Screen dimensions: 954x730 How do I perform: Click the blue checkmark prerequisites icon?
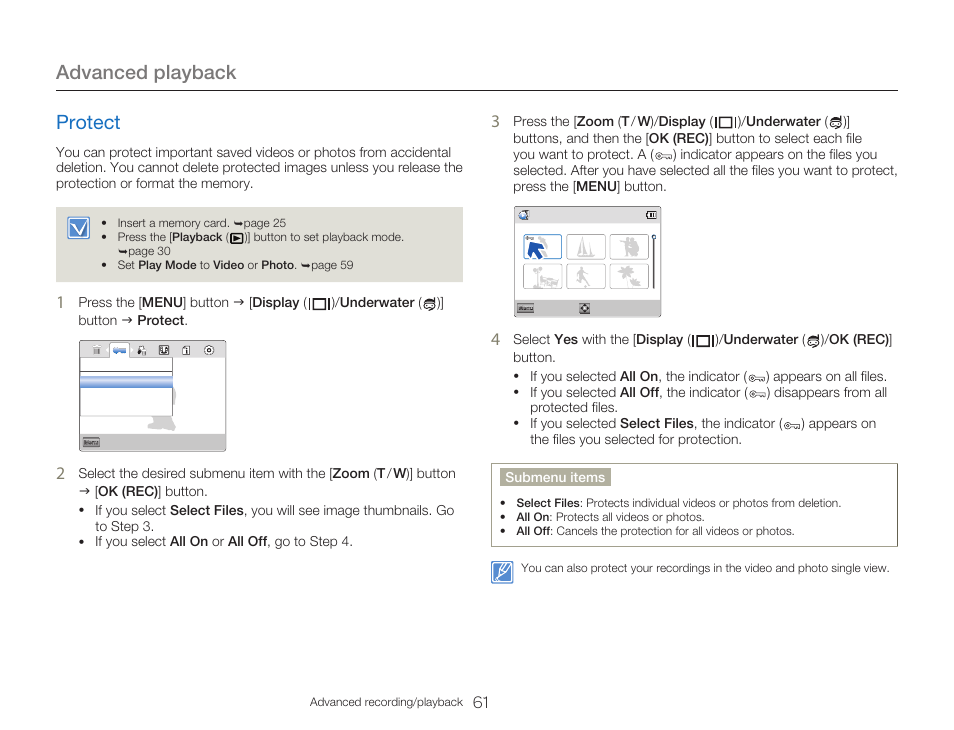click(78, 228)
